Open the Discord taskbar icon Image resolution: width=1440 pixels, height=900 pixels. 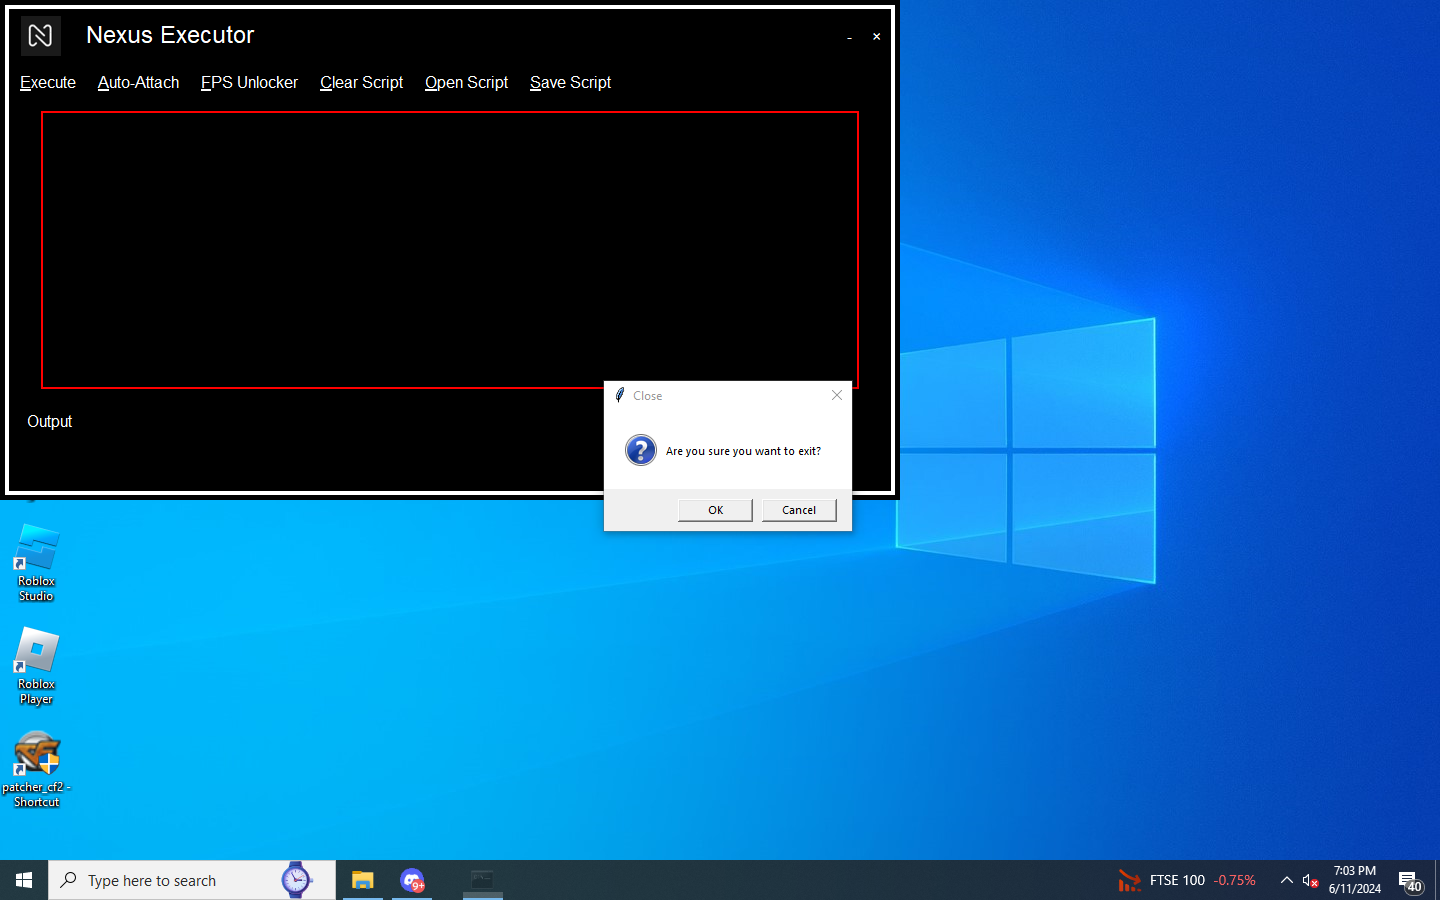click(412, 880)
